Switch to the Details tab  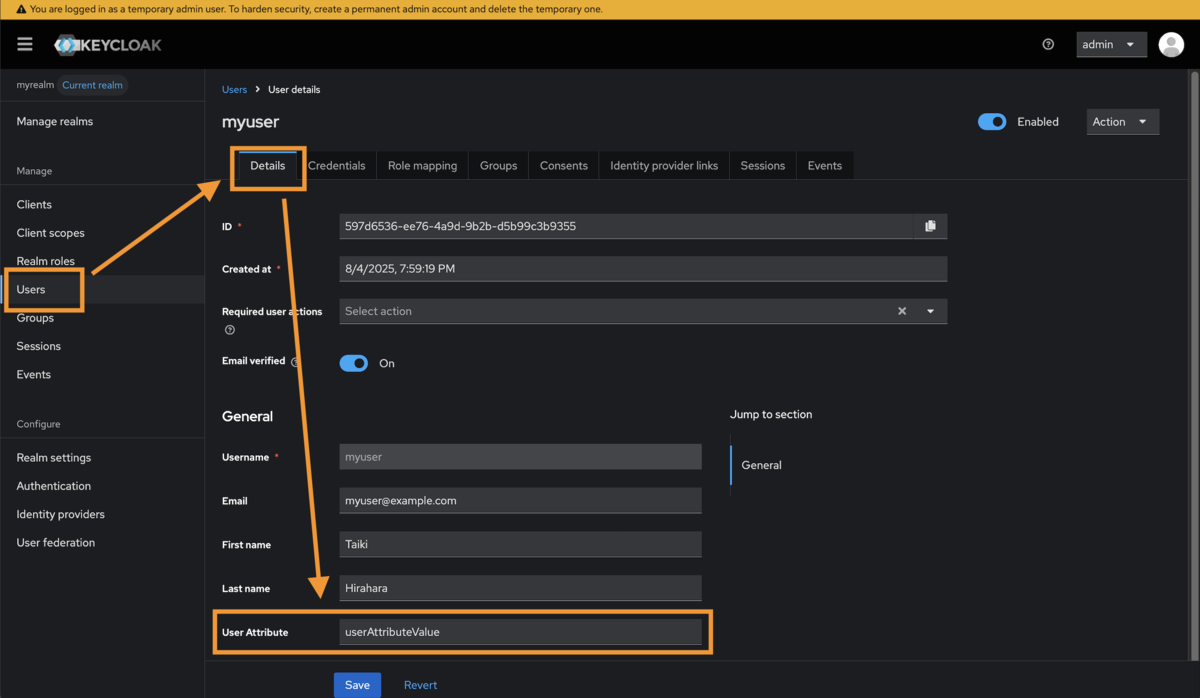(x=268, y=166)
